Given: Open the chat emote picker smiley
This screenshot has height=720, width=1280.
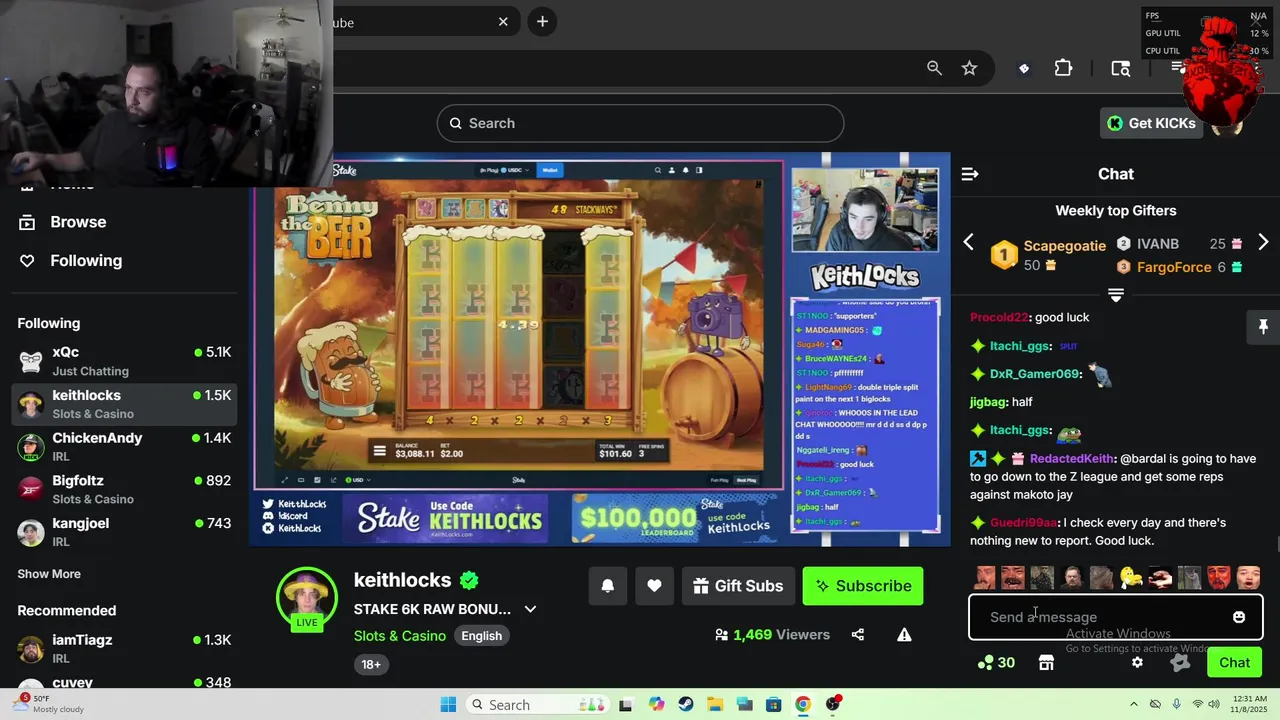Looking at the screenshot, I should tap(1239, 617).
